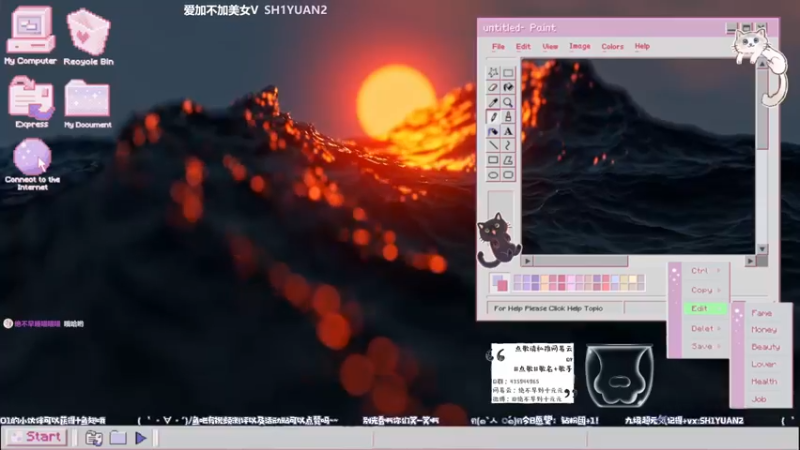Click the folder icon in the taskbar
800x450 pixels.
[x=118, y=438]
